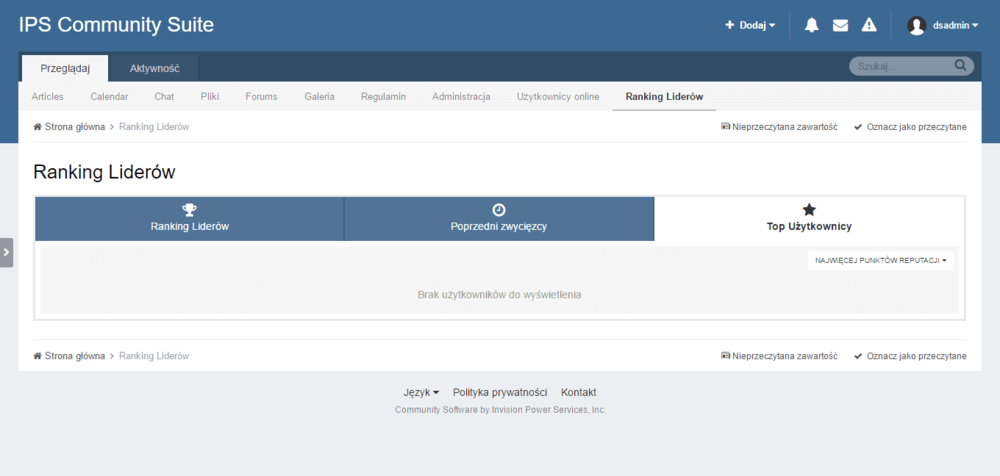
Task: Click the search magnifier icon
Action: [x=960, y=66]
